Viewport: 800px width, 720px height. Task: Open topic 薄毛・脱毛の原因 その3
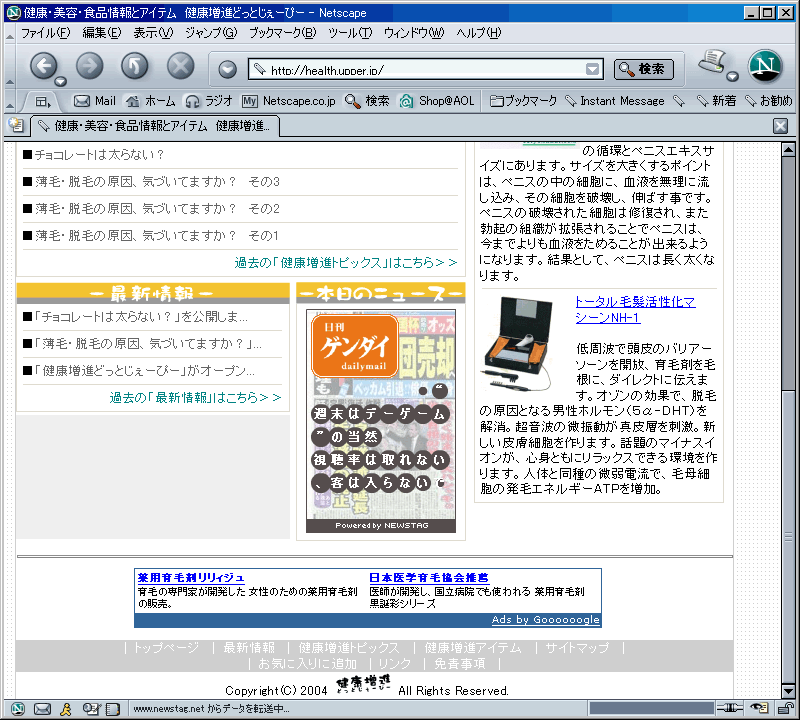(157, 182)
